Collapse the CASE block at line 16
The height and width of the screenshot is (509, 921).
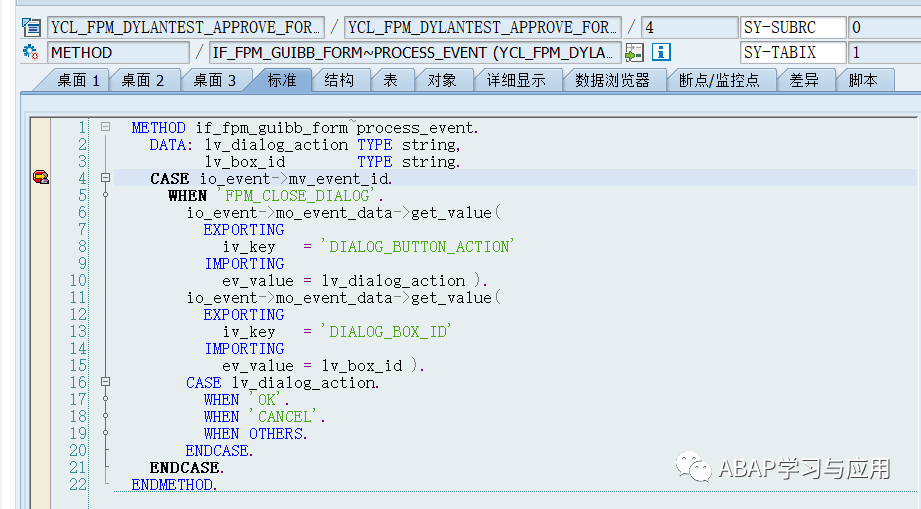pos(105,382)
